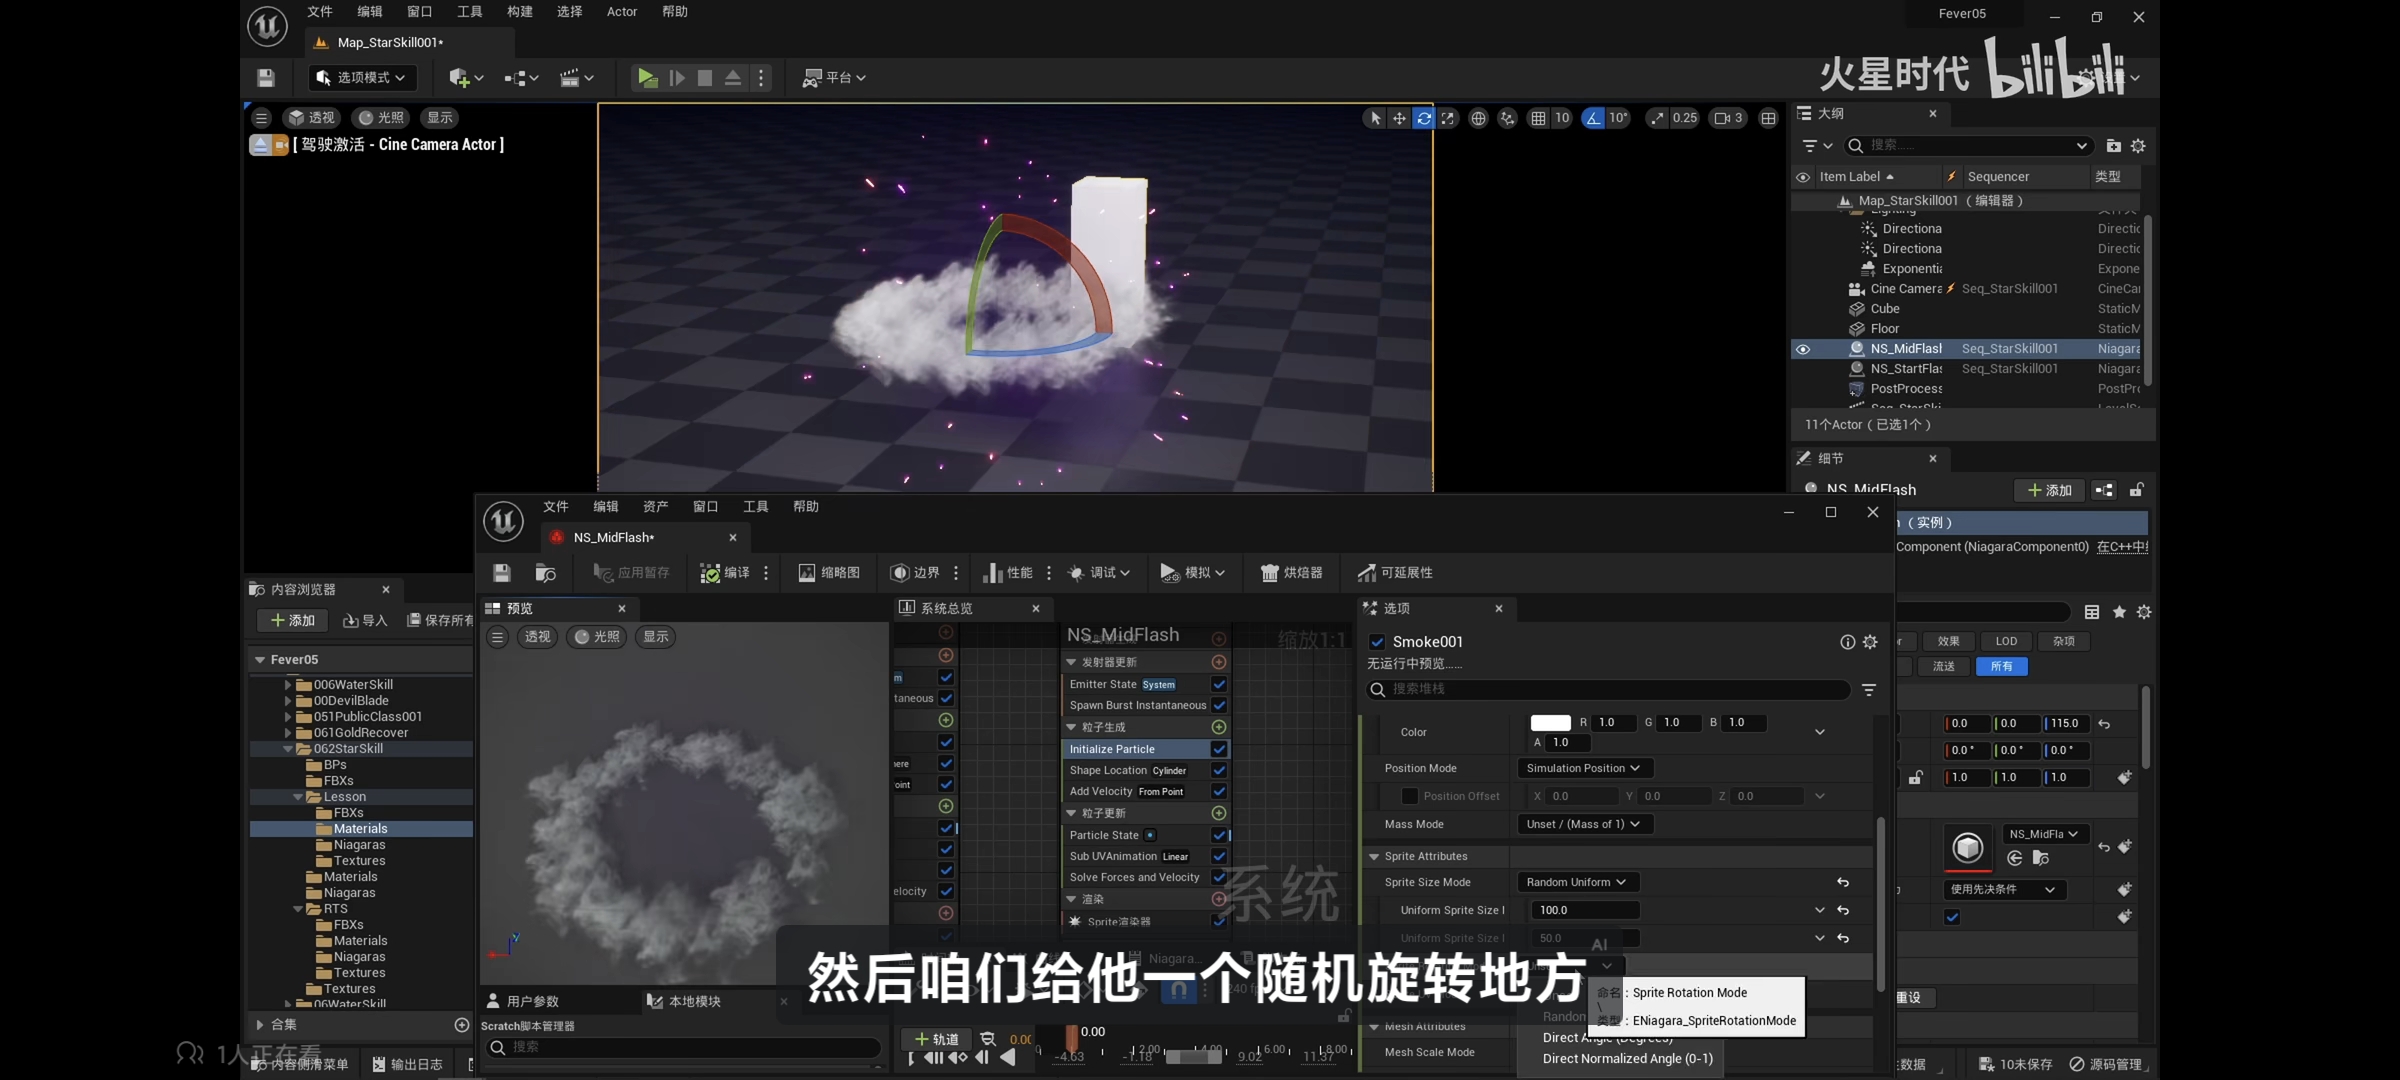Open the Actor menu in the top menu bar
Image resolution: width=2400 pixels, height=1080 pixels.
[621, 12]
